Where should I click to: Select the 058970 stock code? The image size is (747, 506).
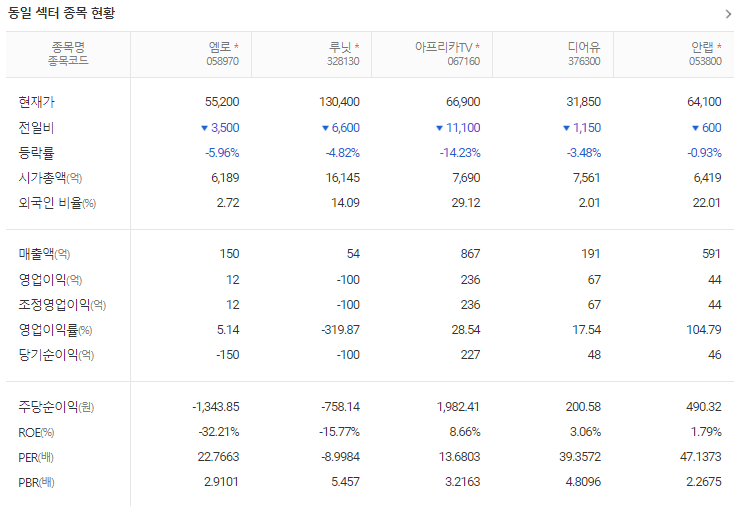(222, 61)
